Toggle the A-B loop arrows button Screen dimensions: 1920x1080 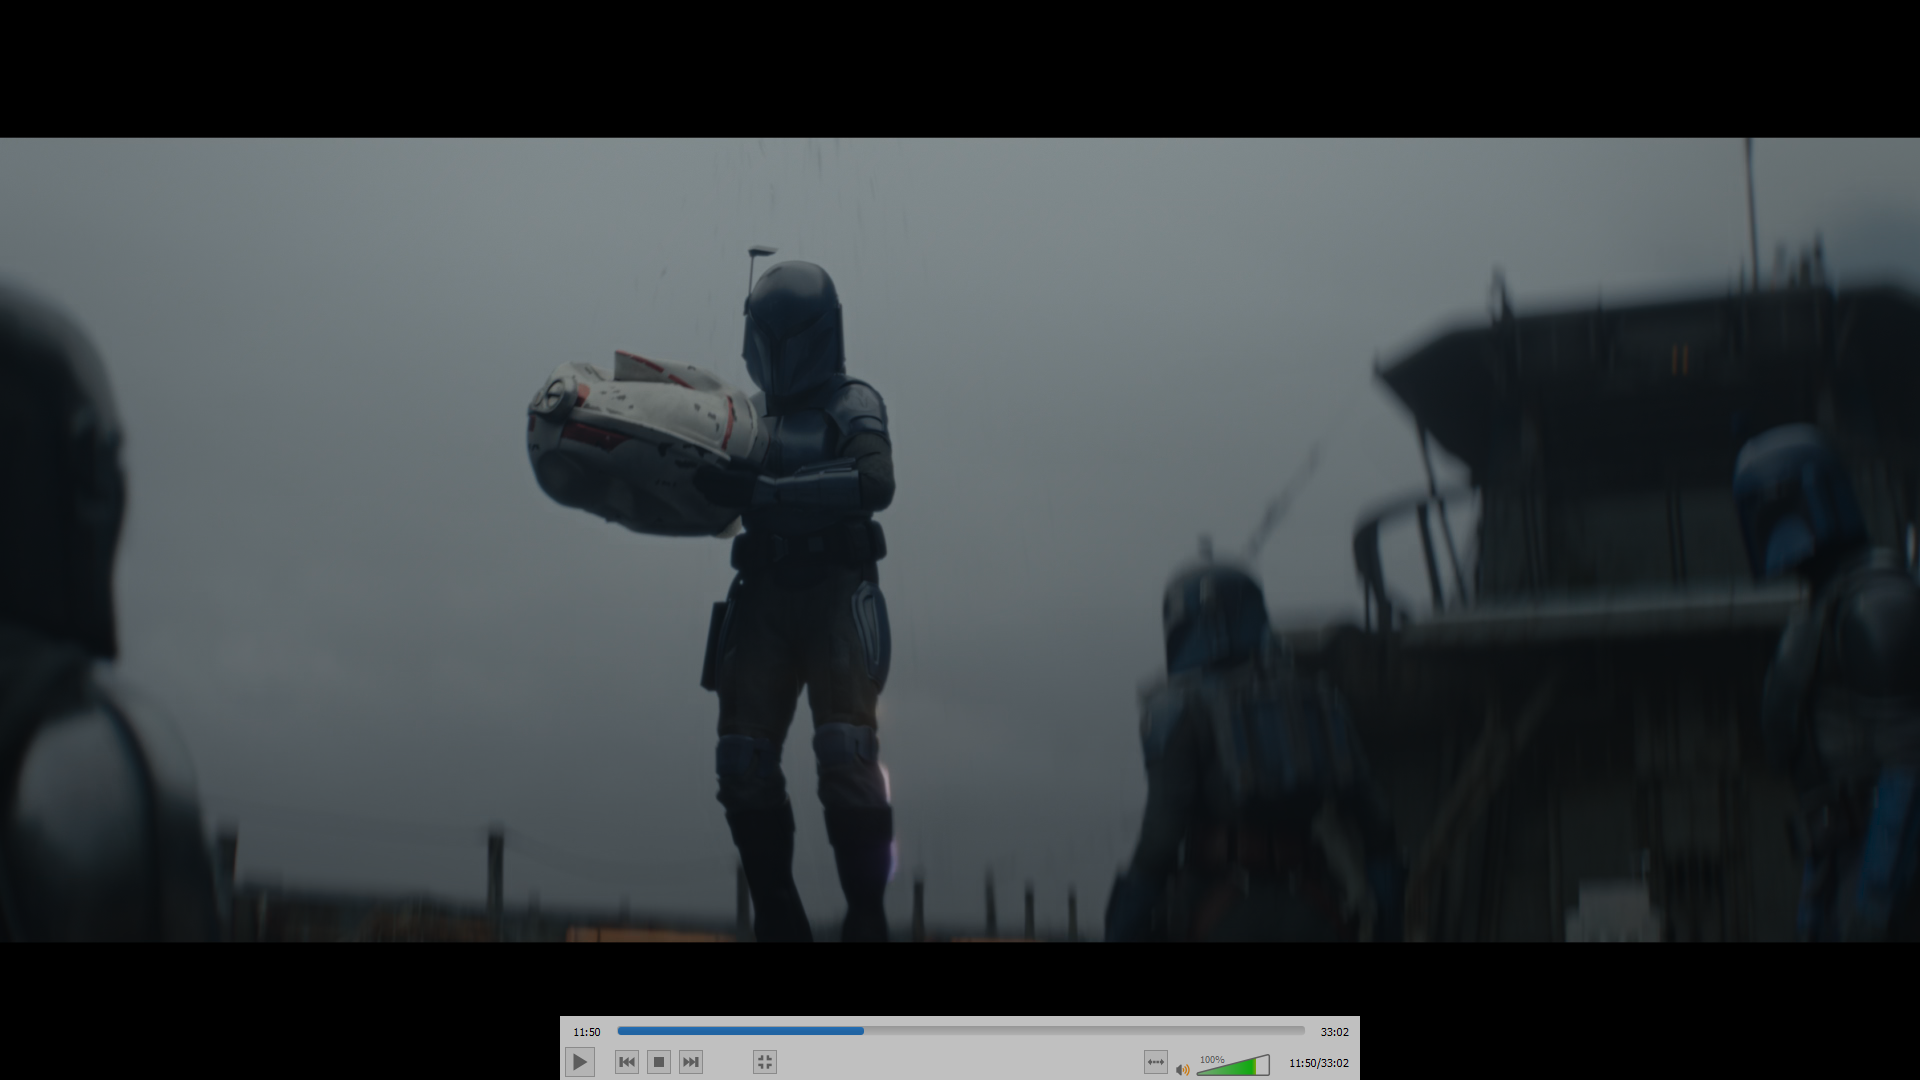[1156, 1062]
